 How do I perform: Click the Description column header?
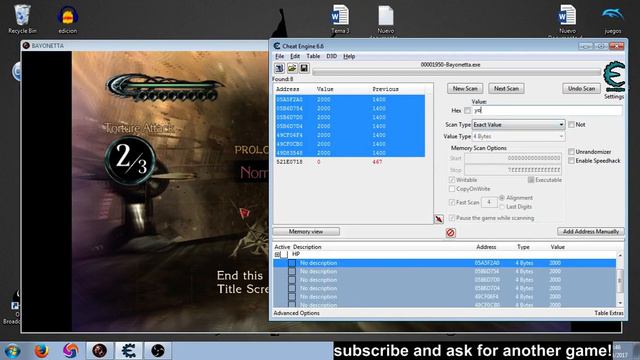pos(307,247)
